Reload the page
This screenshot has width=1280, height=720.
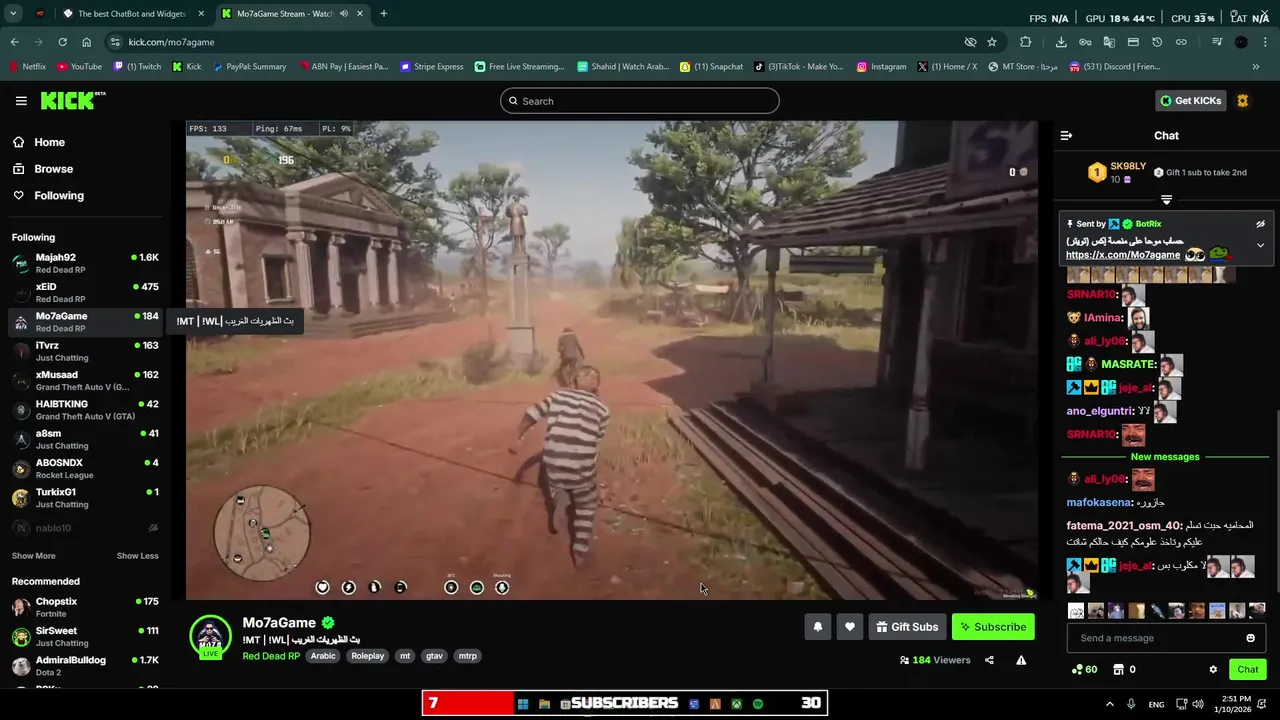pyautogui.click(x=62, y=42)
